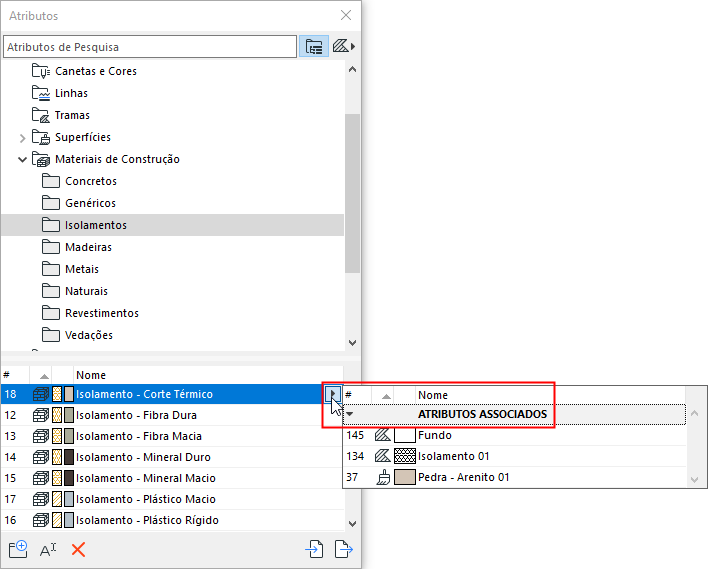The image size is (708, 569).
Task: Click building material icon of Mineral Duro
Action: tap(41, 457)
